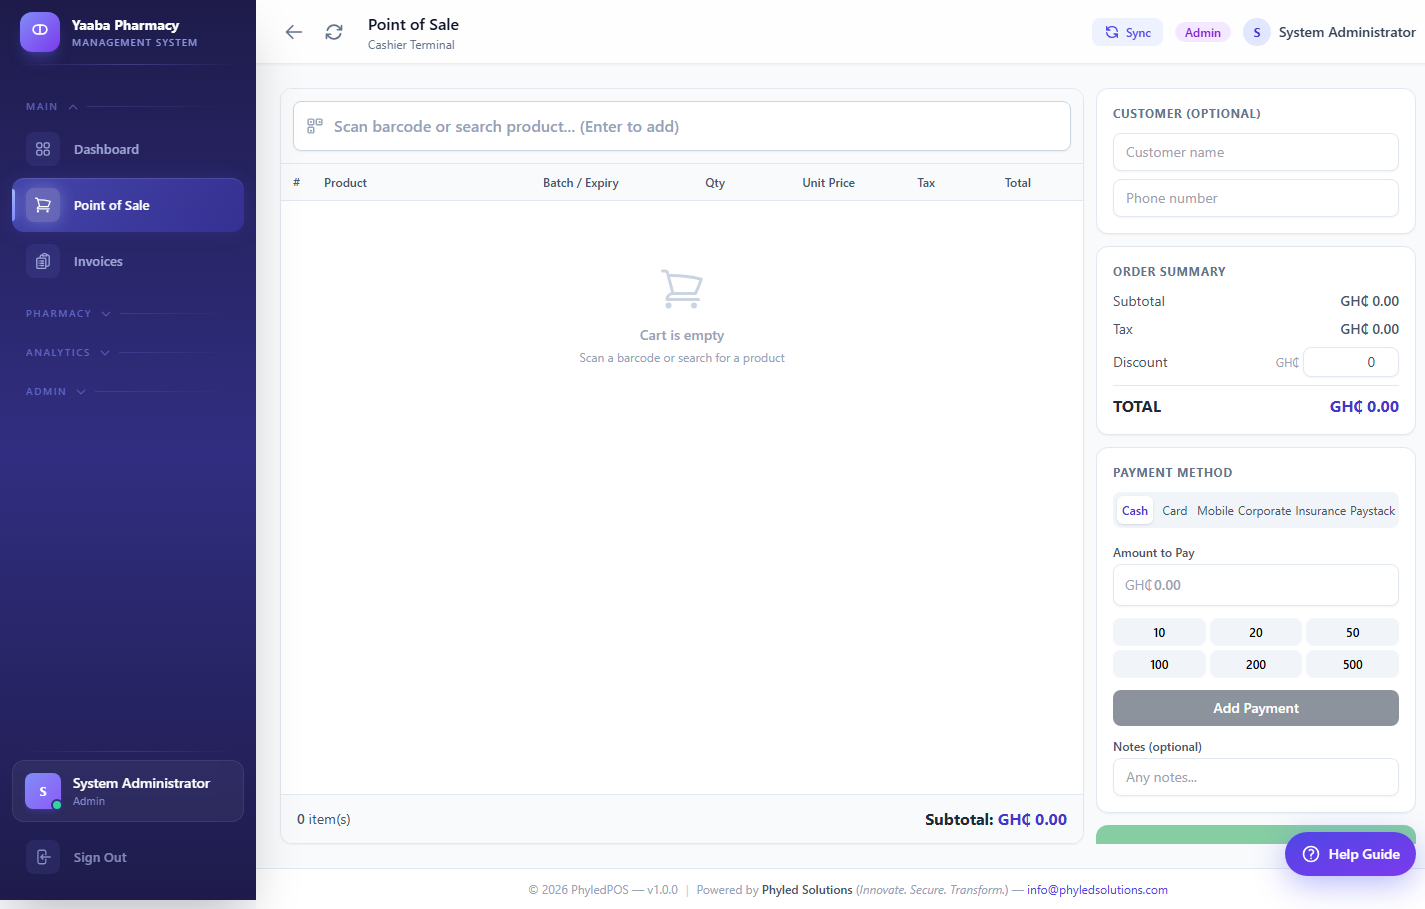Click the Sync button
This screenshot has width=1425, height=909.
click(x=1128, y=32)
